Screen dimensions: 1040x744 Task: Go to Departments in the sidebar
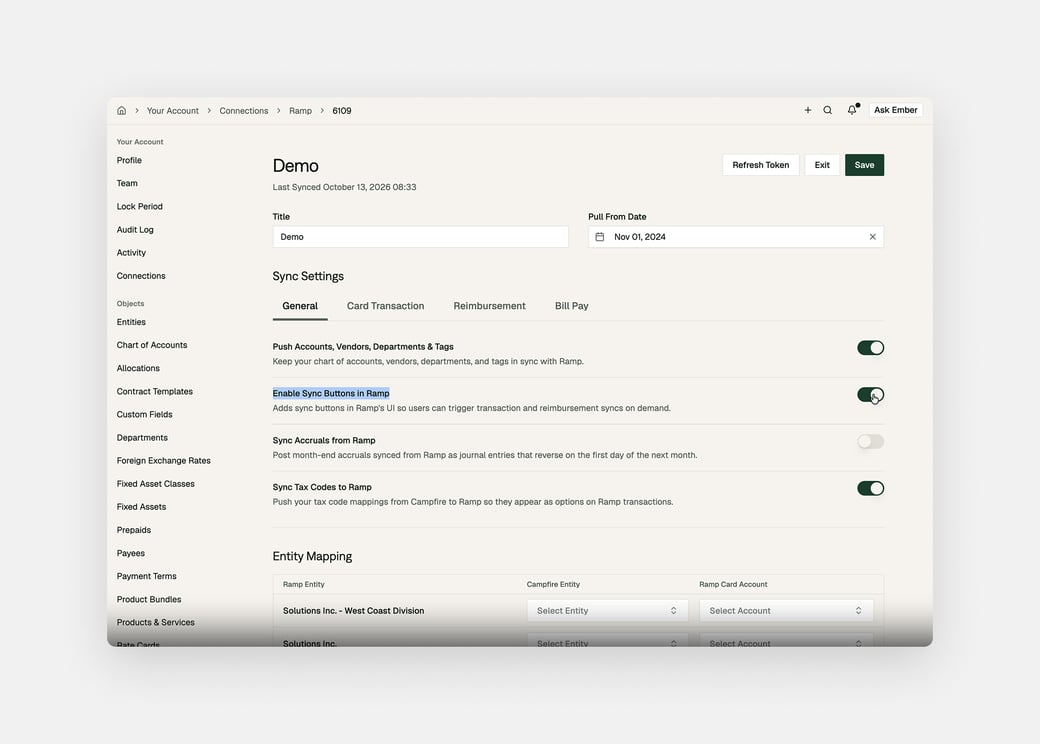pos(142,438)
